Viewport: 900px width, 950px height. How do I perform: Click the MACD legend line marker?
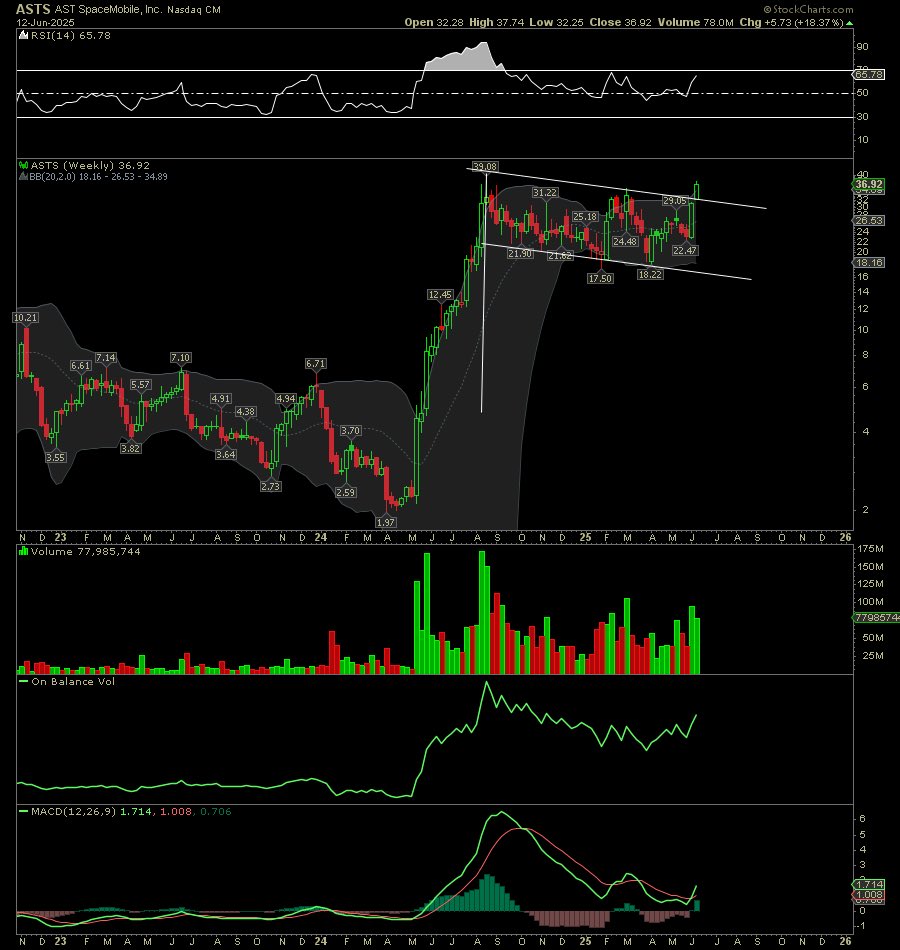[x=24, y=812]
